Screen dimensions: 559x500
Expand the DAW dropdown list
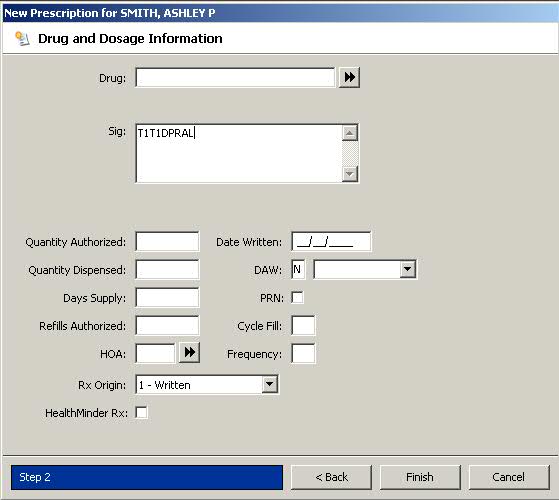click(407, 269)
